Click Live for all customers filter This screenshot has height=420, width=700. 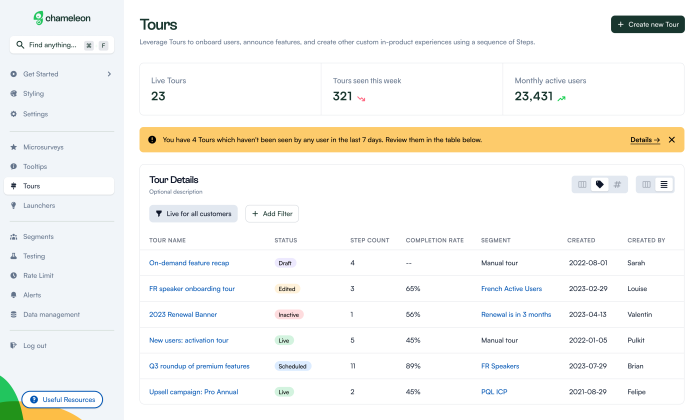[193, 214]
